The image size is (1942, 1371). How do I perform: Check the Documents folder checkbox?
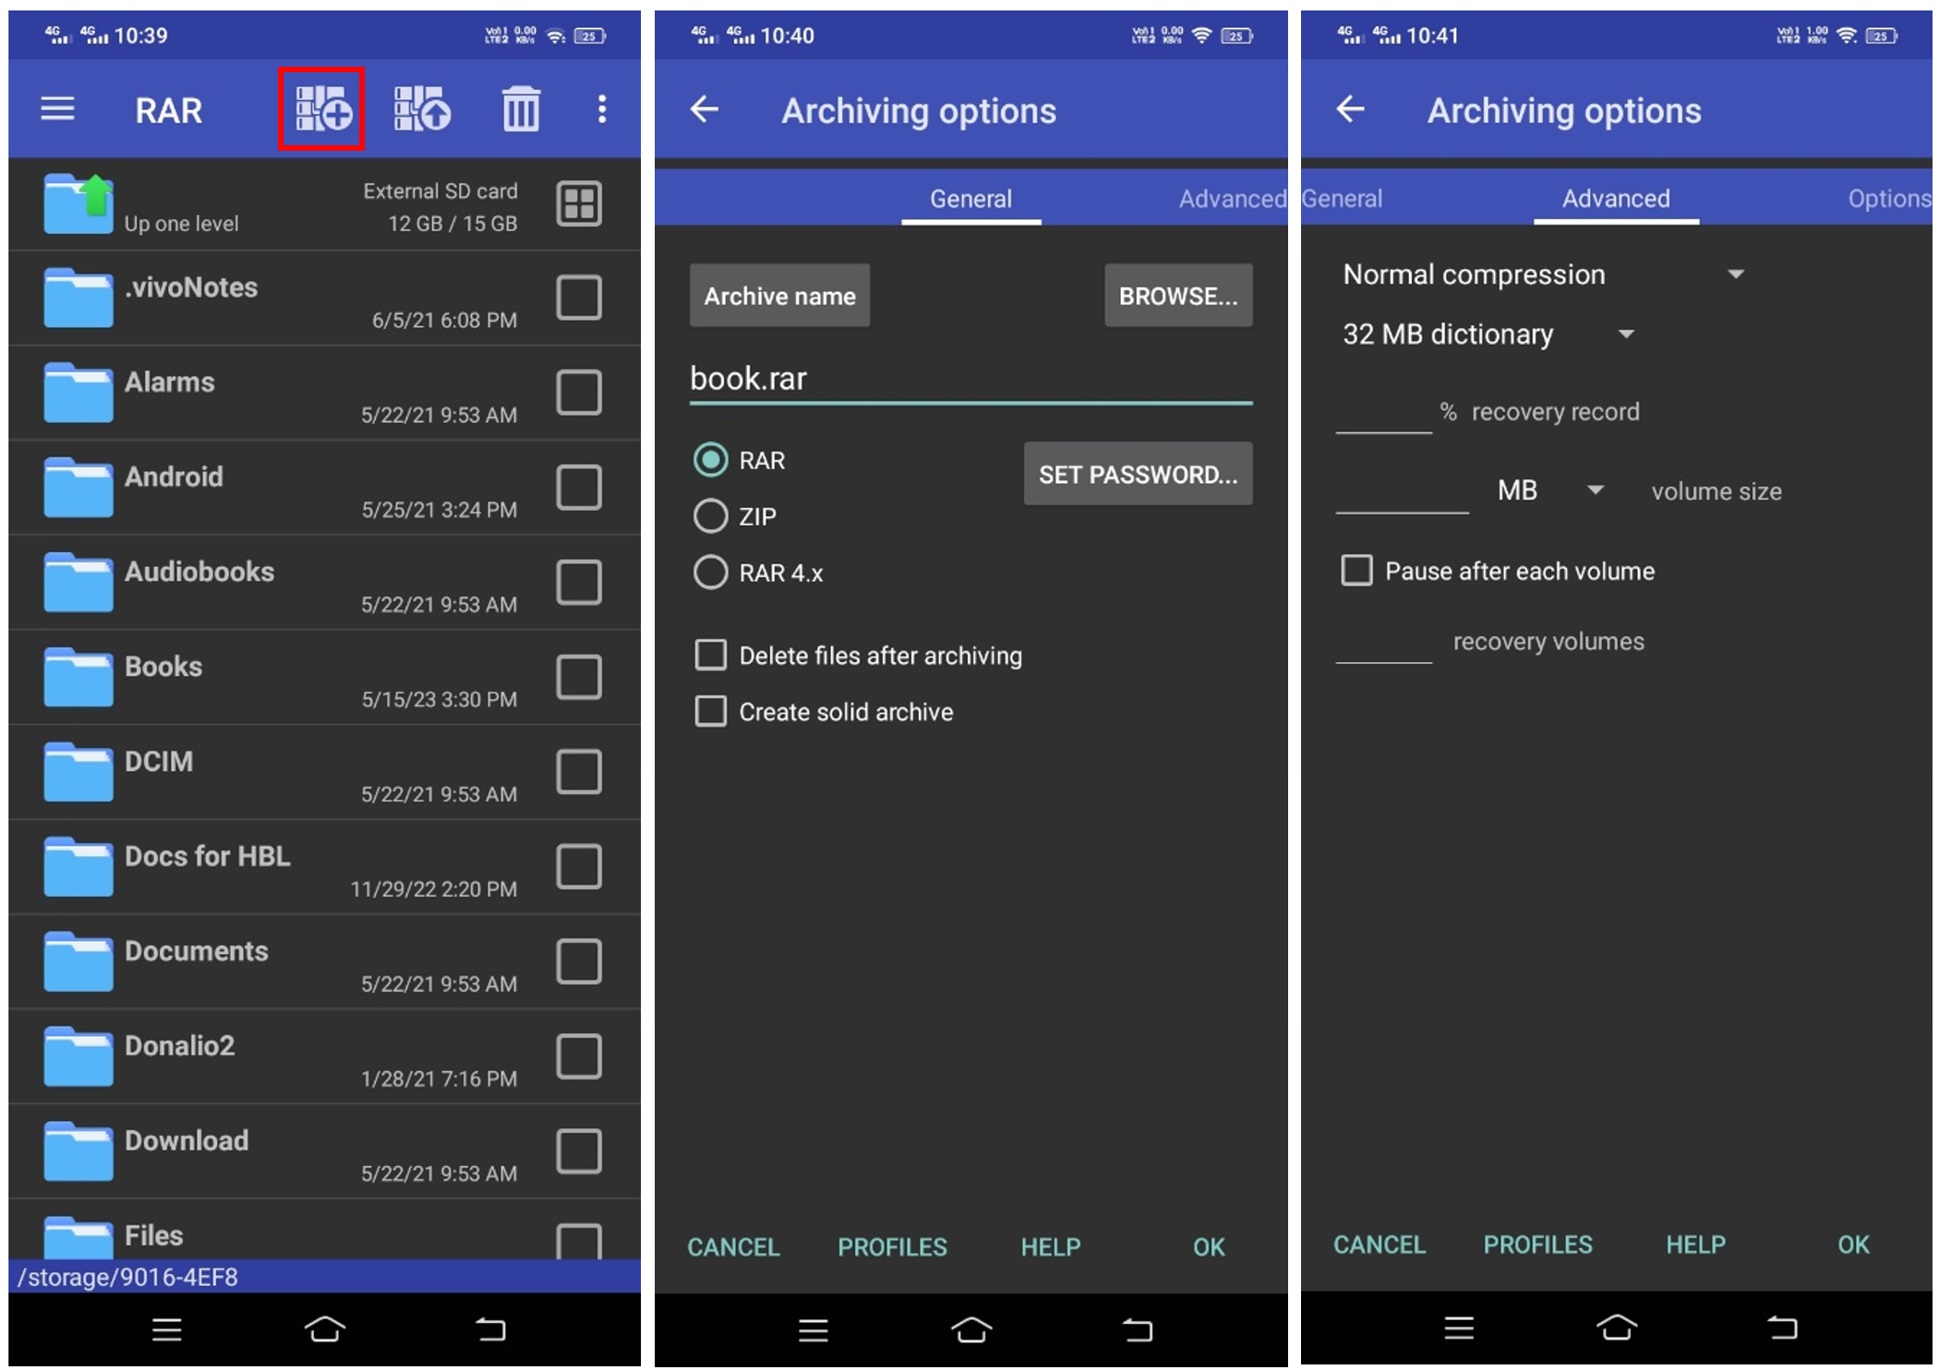tap(579, 961)
